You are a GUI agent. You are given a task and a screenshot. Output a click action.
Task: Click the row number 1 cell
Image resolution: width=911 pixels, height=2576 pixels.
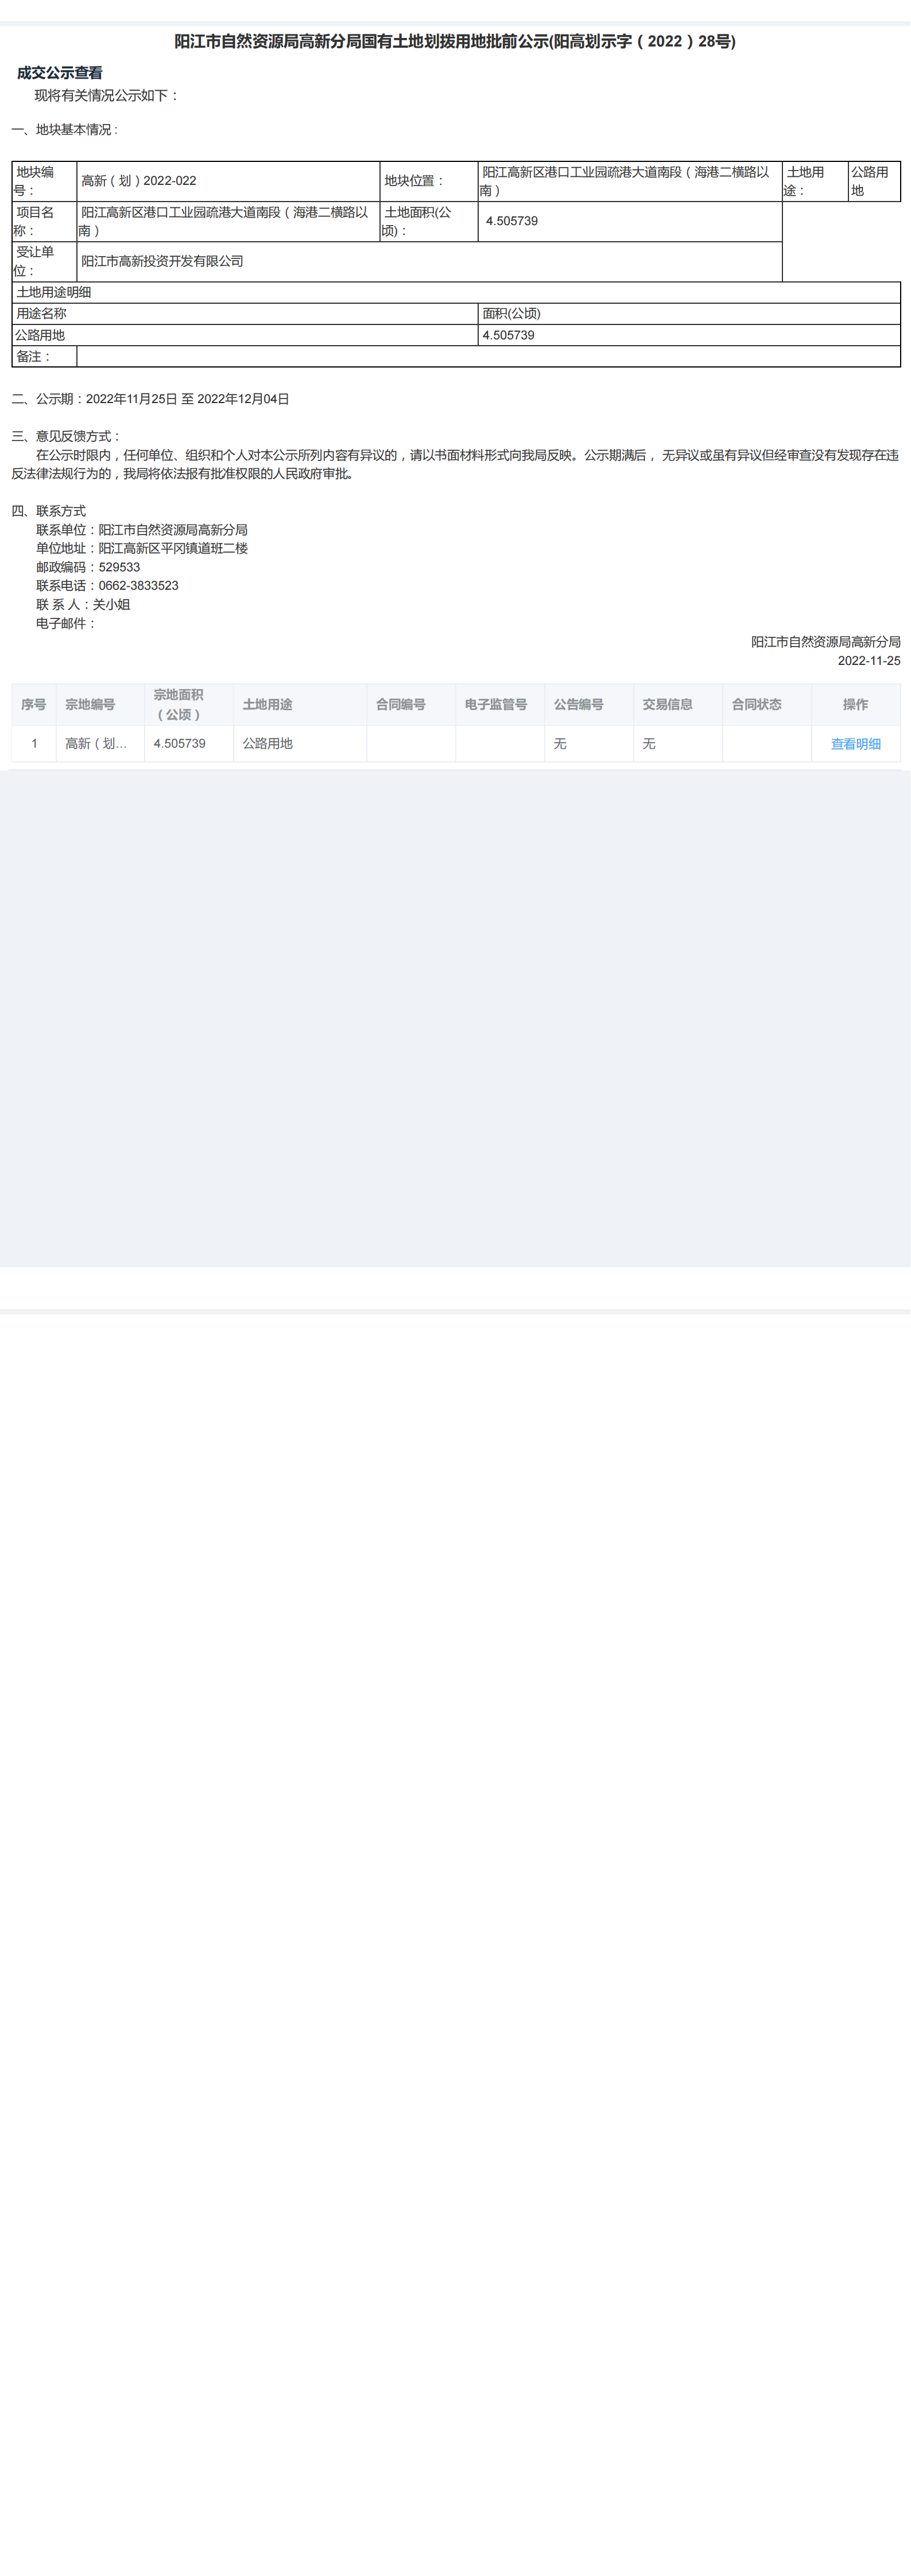pos(34,744)
